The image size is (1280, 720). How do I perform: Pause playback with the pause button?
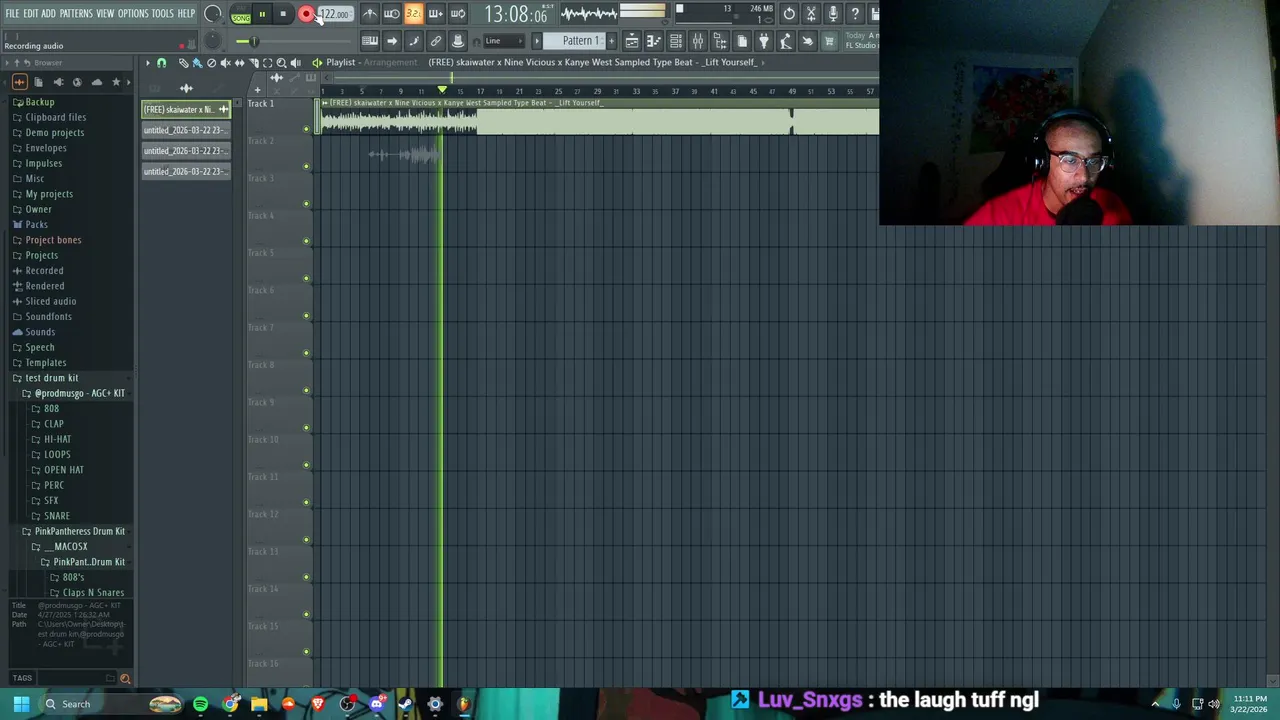click(x=262, y=14)
